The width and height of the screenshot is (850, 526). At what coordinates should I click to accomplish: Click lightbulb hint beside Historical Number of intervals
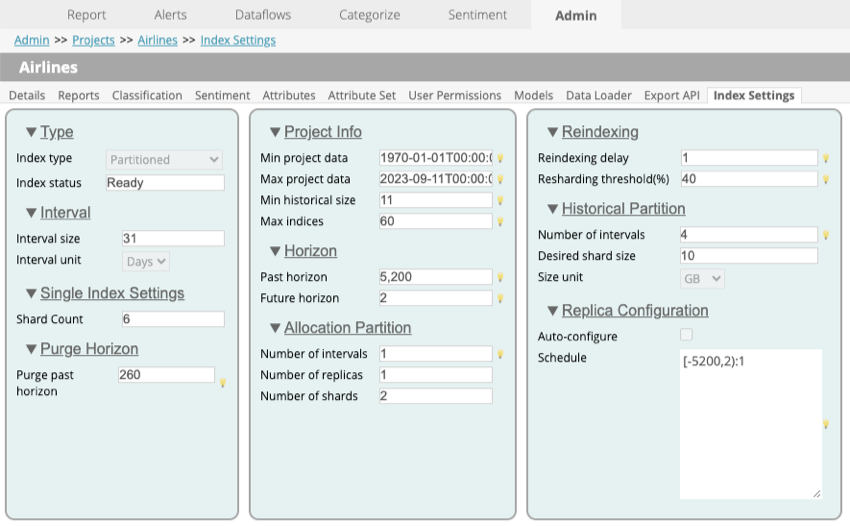click(x=826, y=236)
